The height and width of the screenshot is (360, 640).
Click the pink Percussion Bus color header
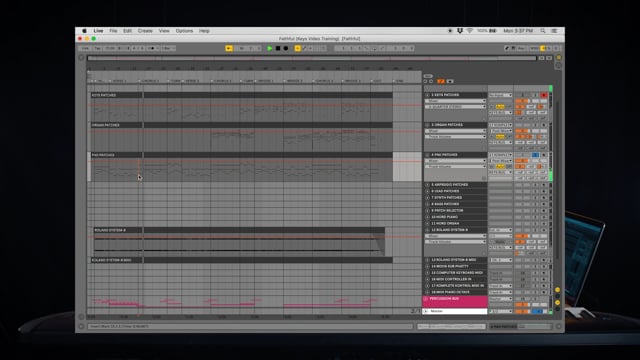[x=455, y=301]
